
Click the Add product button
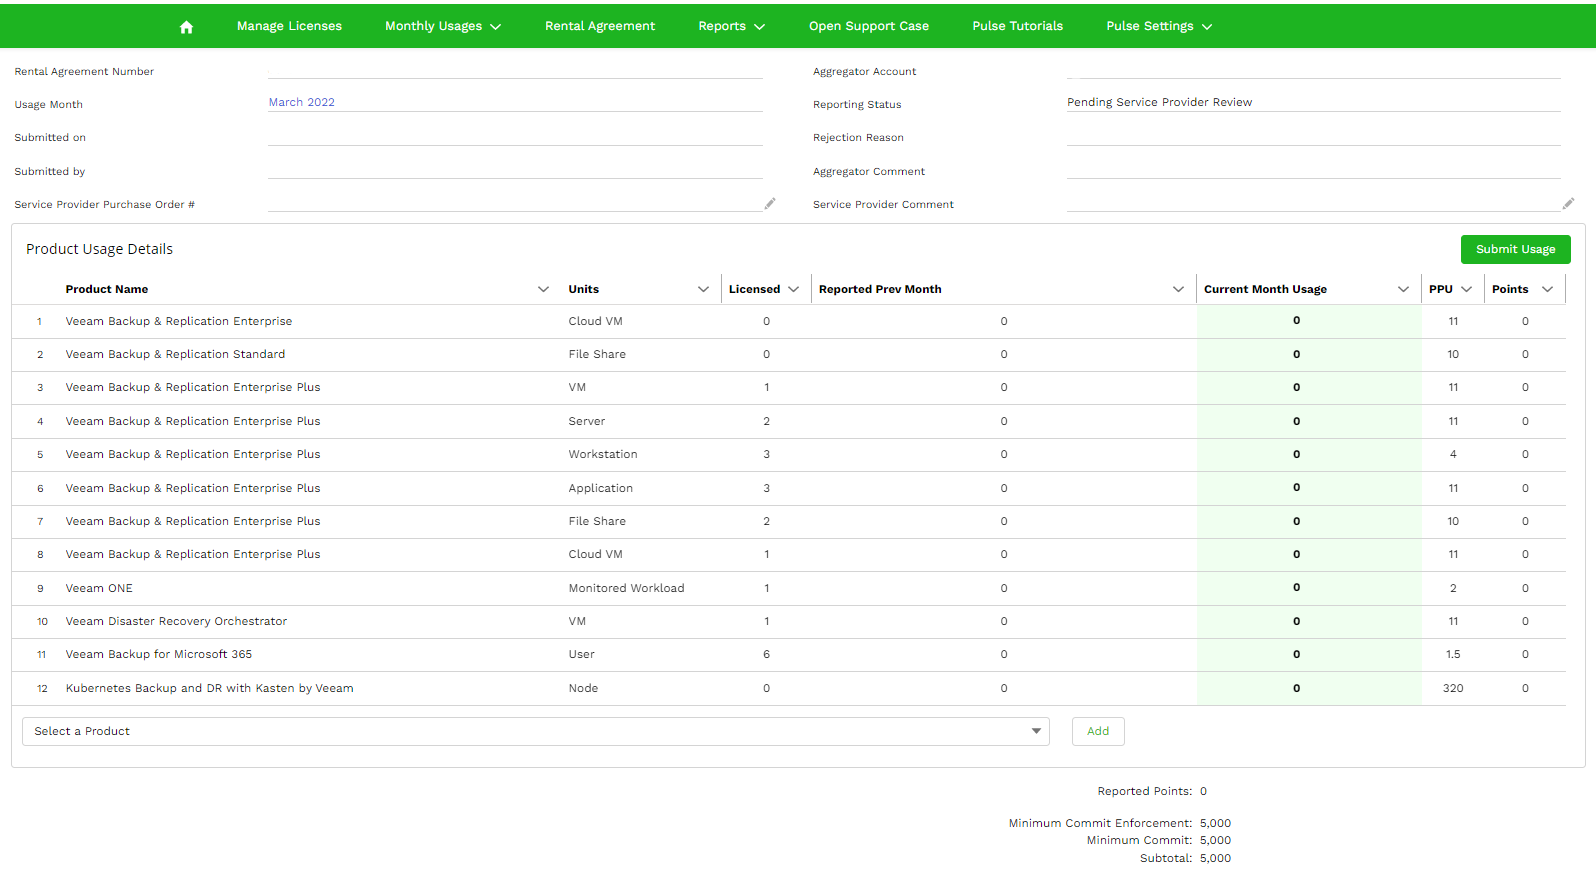[x=1098, y=732]
